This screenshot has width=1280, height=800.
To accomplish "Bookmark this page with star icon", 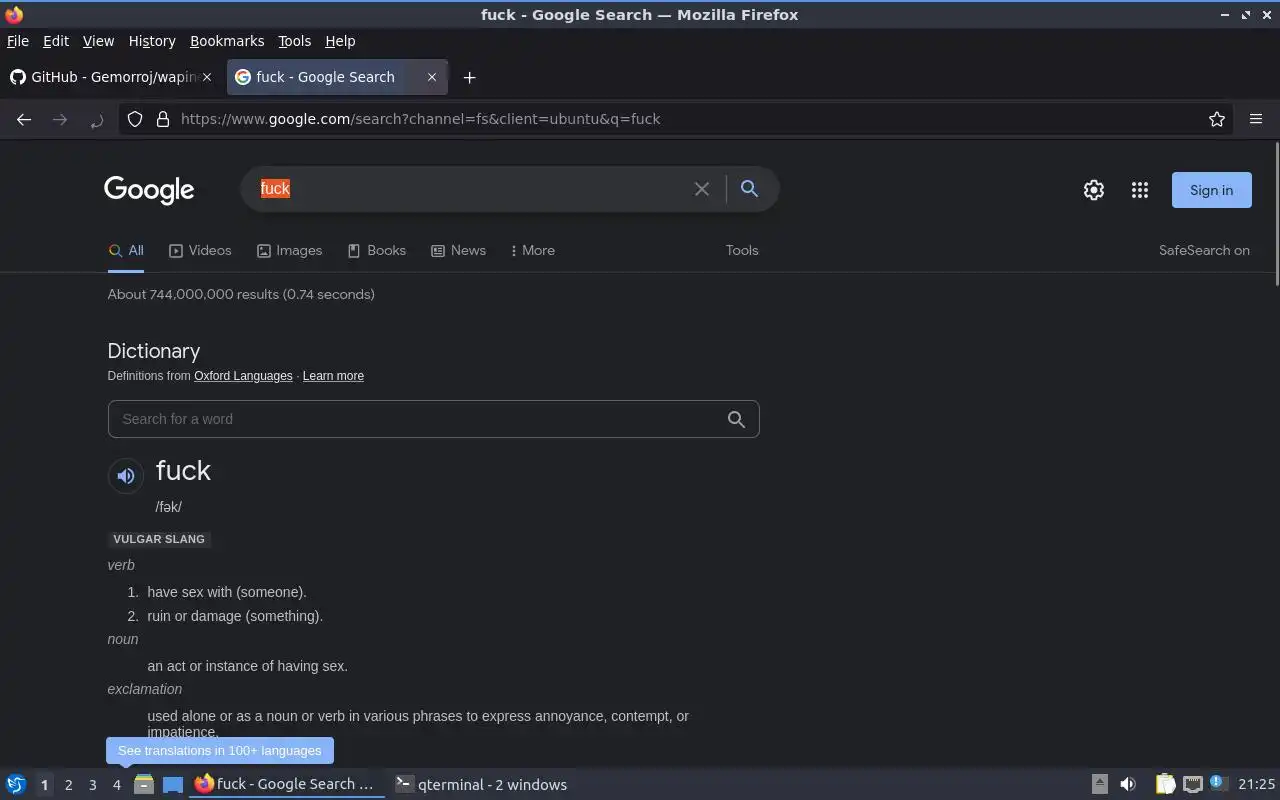I will [1217, 119].
